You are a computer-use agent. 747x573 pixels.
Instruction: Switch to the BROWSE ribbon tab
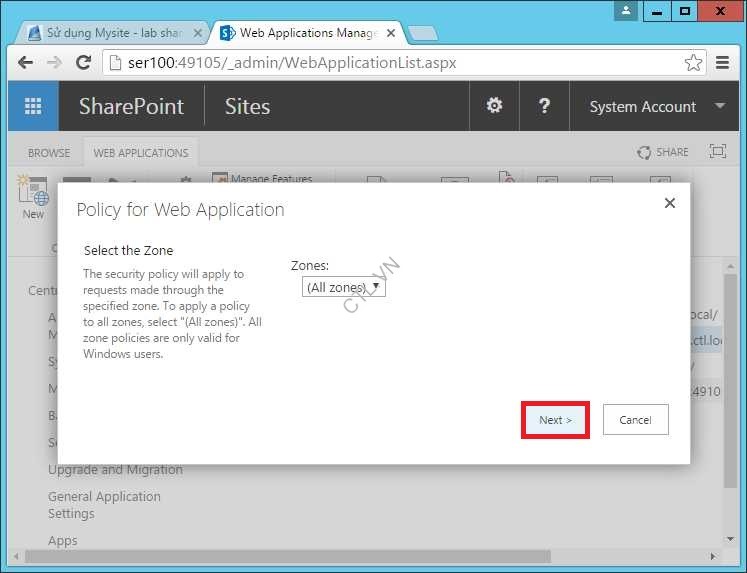49,153
